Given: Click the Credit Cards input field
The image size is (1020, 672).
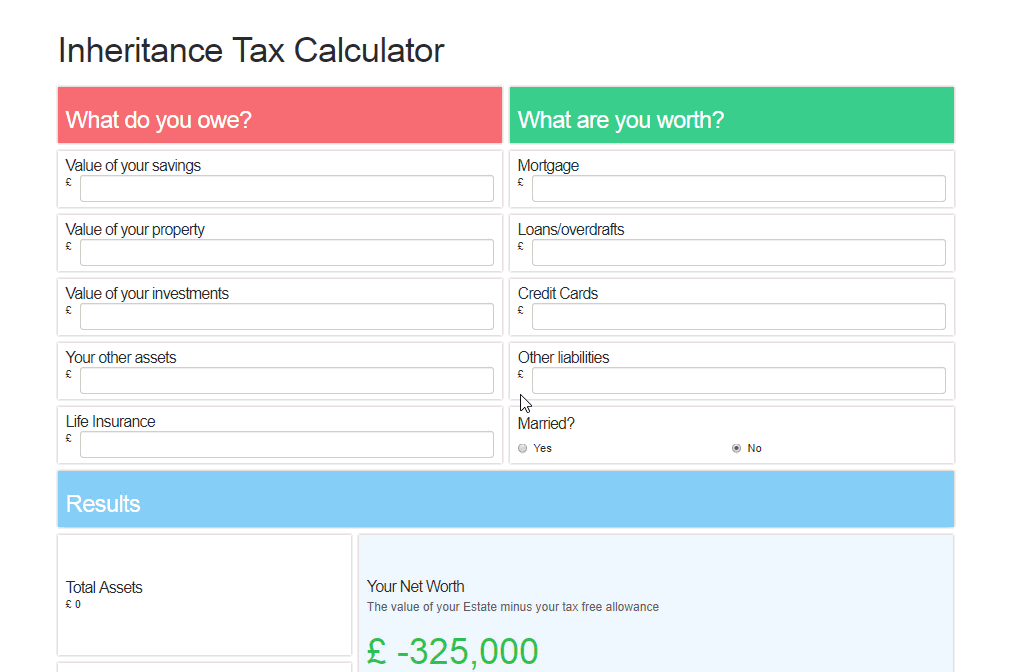Looking at the screenshot, I should [x=739, y=316].
